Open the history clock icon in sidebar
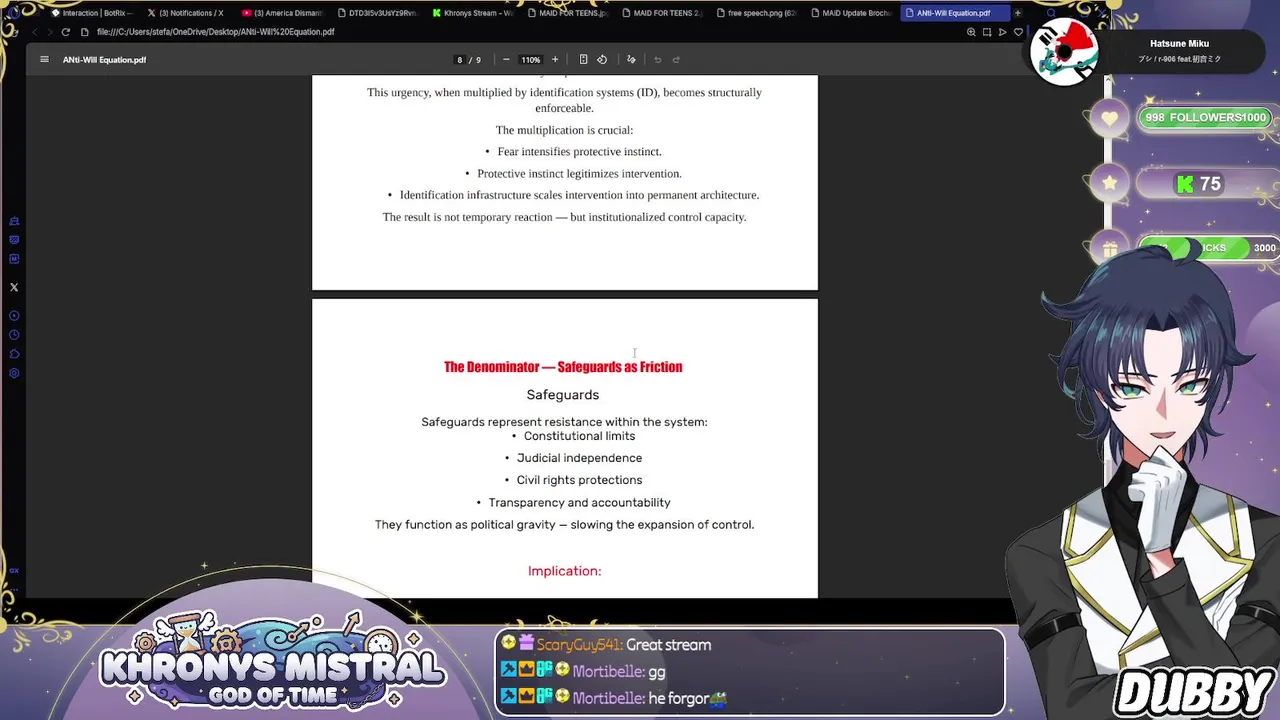 (x=14, y=335)
